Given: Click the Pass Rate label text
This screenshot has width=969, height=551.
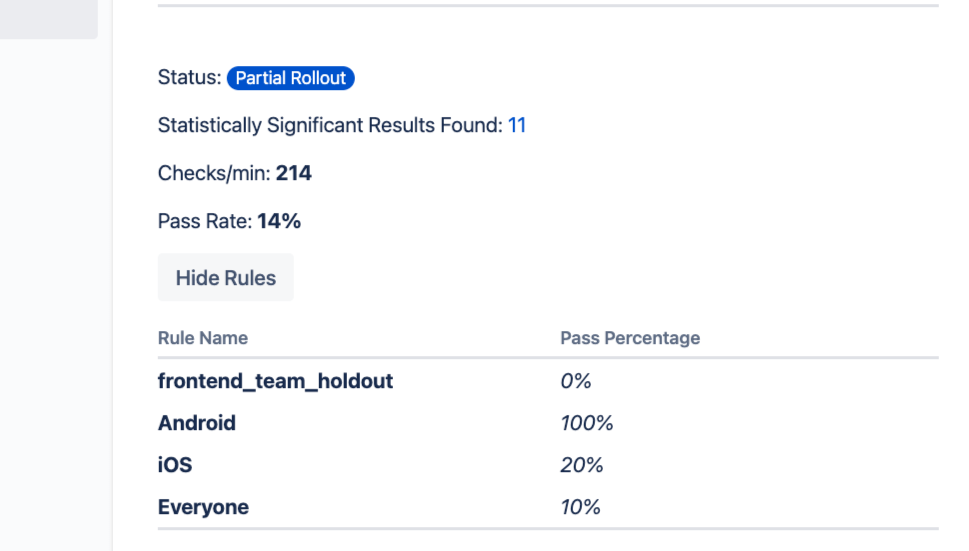Looking at the screenshot, I should click(205, 221).
